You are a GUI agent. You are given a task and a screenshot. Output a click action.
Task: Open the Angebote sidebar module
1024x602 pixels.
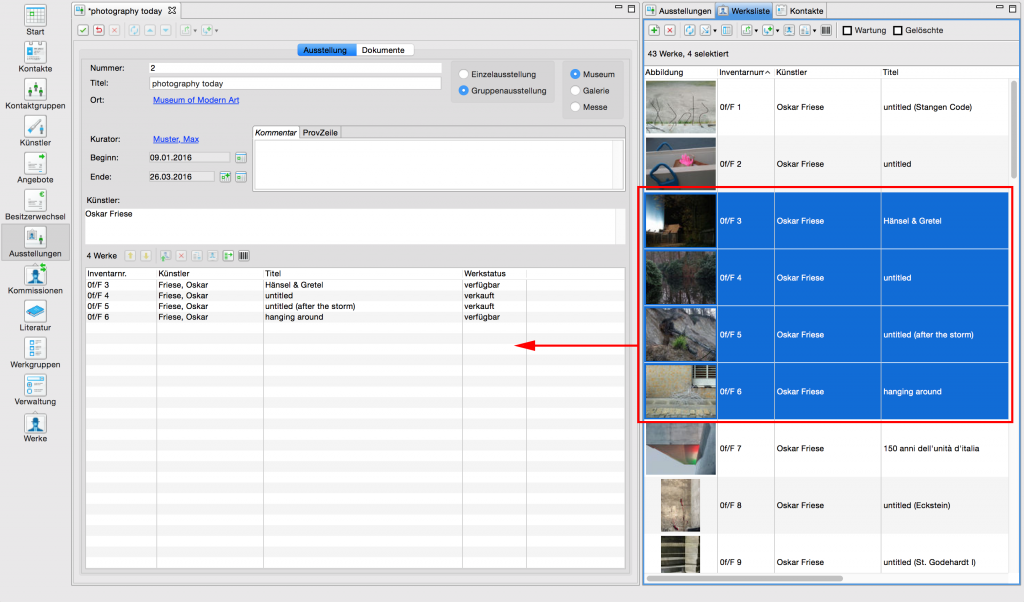[35, 168]
